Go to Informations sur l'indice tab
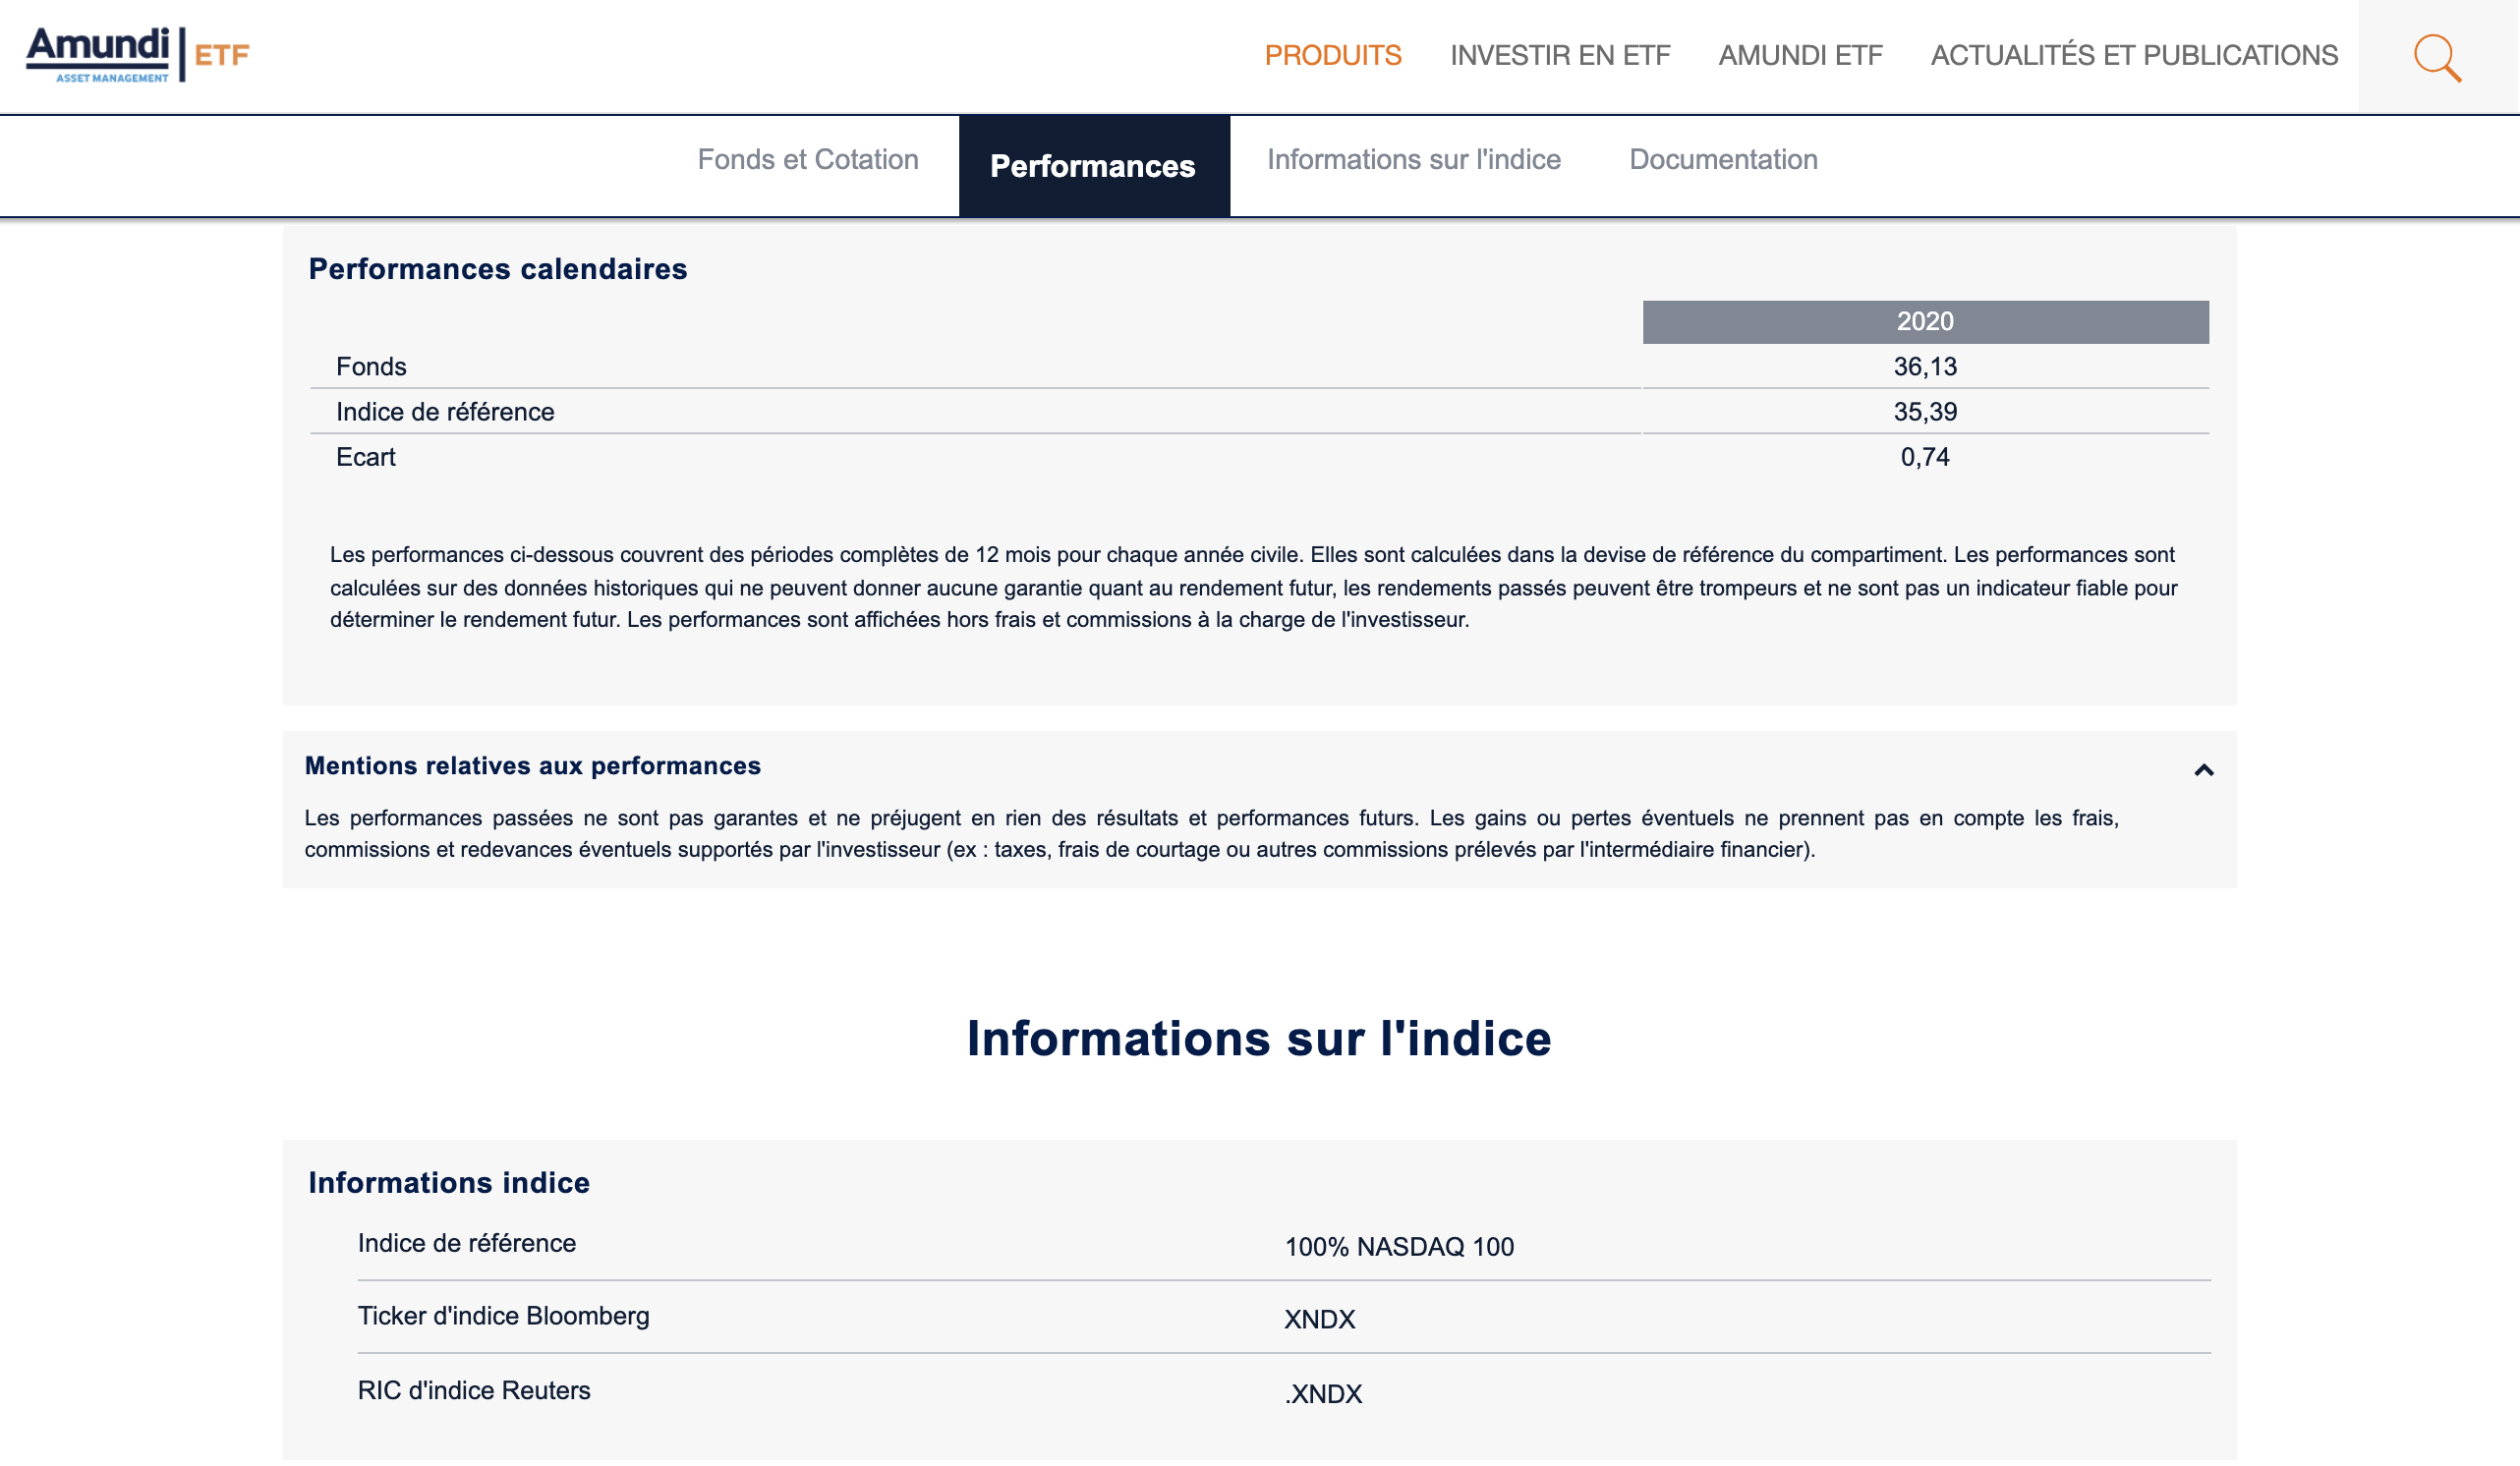 (1414, 160)
